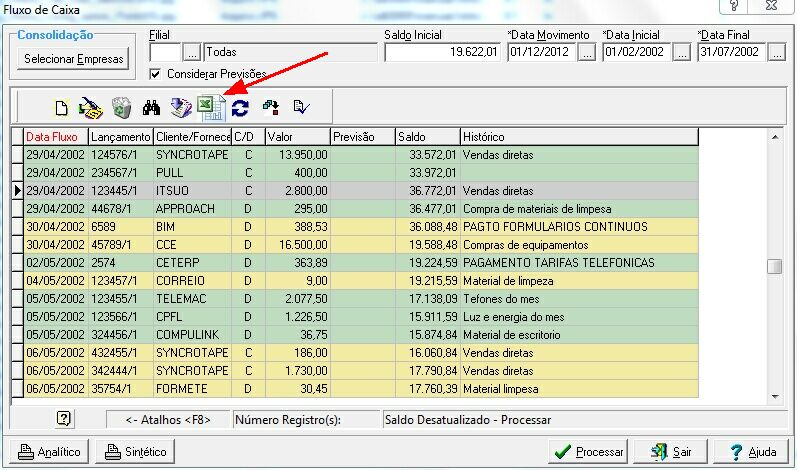Click the Processar button
This screenshot has width=797, height=470.
588,452
